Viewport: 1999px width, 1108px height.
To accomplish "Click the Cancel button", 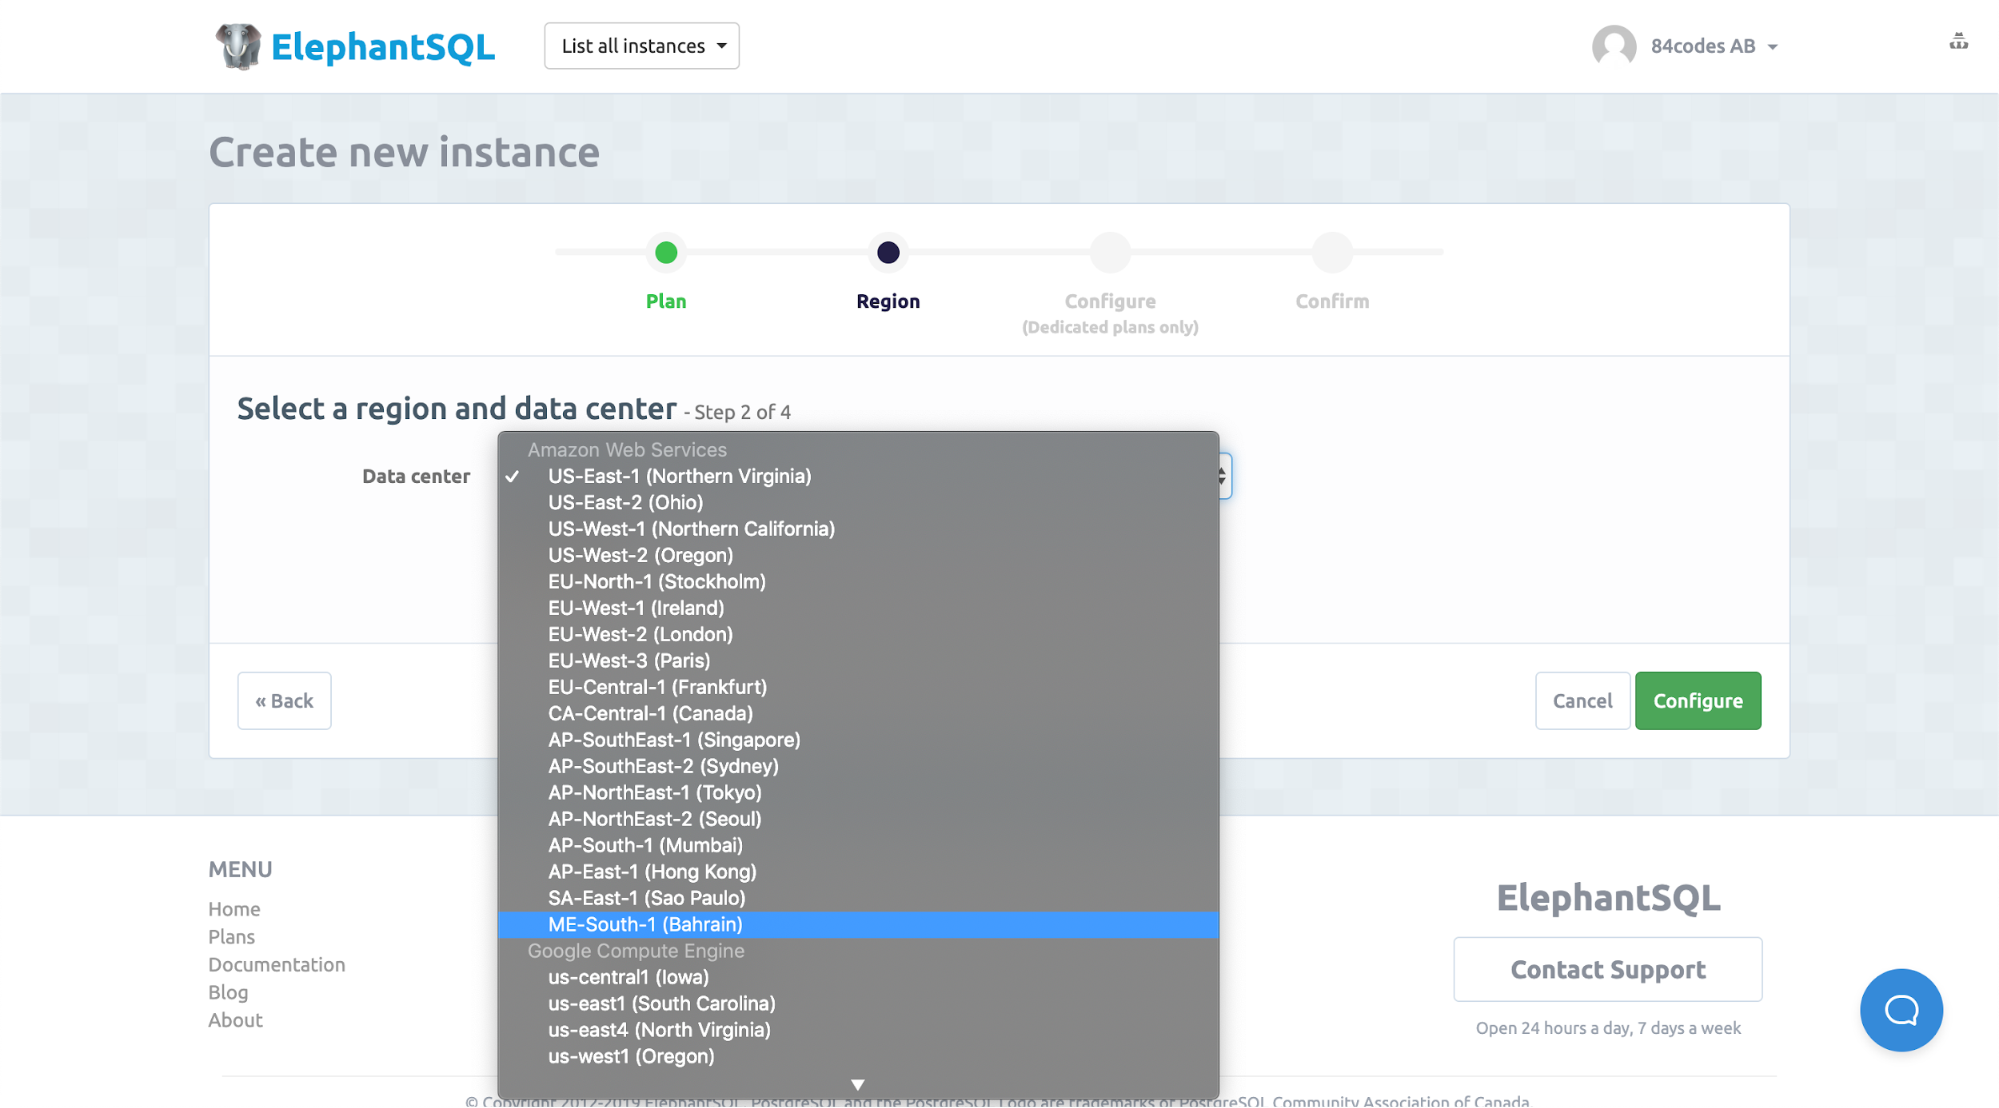I will pos(1582,701).
